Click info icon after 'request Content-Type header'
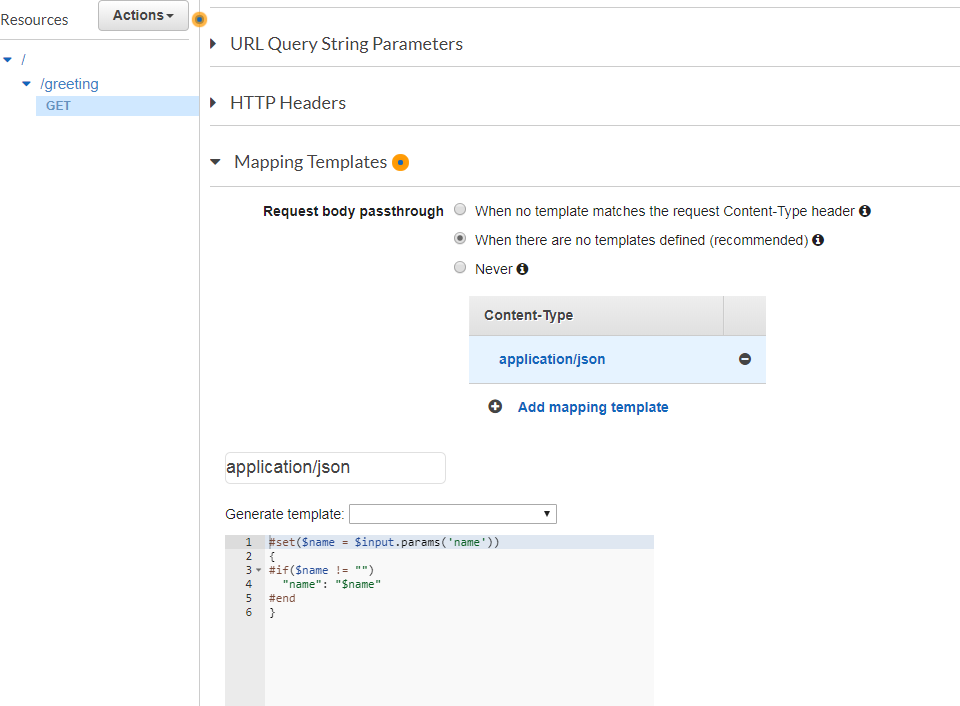Viewport: 960px width, 706px height. click(865, 211)
